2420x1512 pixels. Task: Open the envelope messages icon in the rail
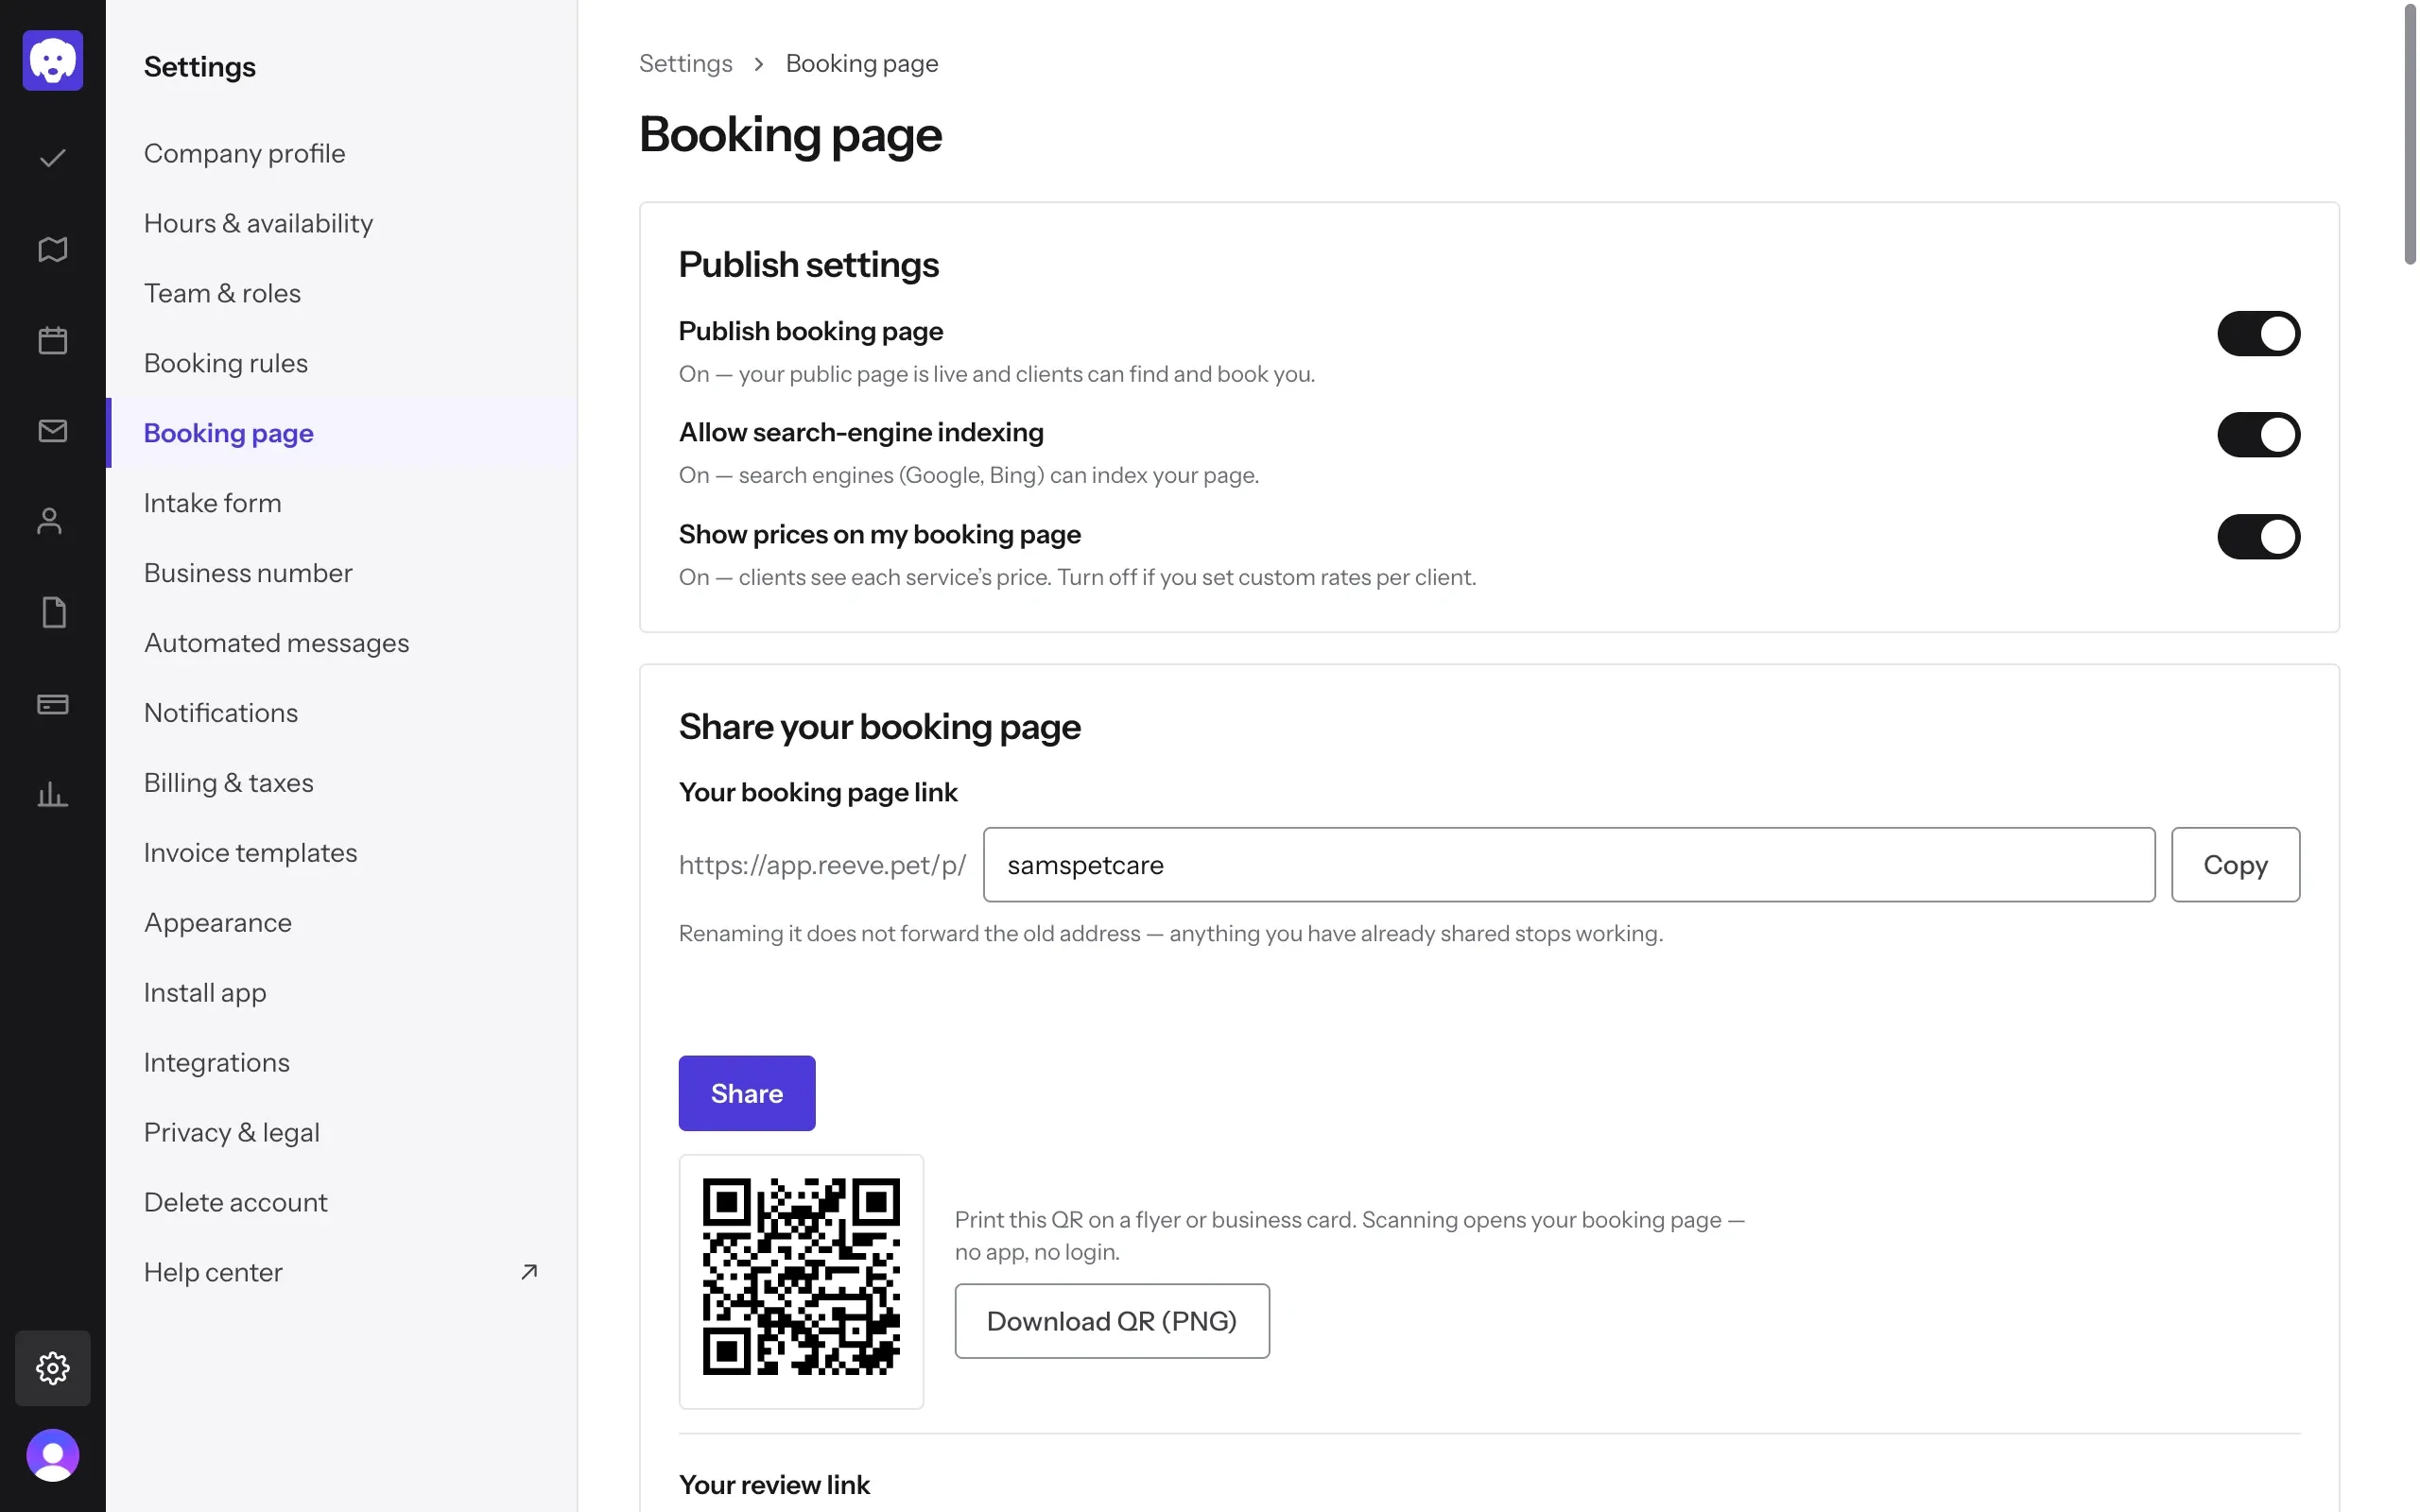tap(52, 431)
